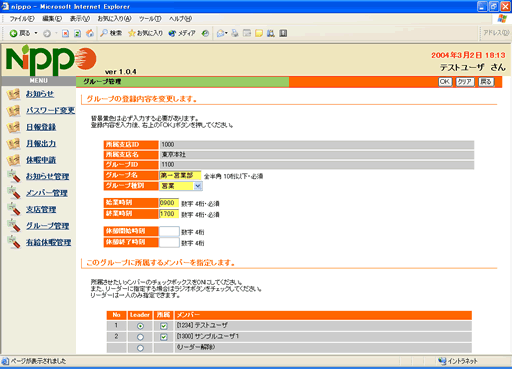Screen dimensions: 512x369
Task: Toggle 所属 checkbox for テストユーザ
Action: tap(164, 326)
